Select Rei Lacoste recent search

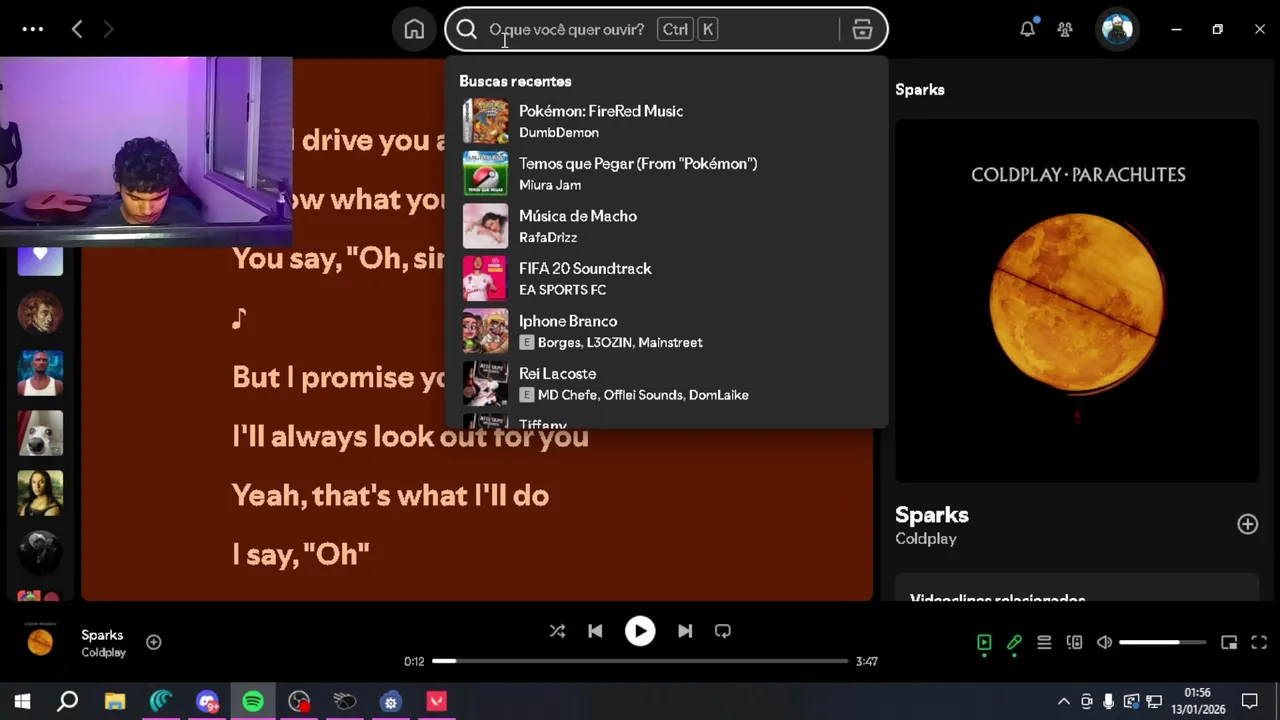(666, 384)
